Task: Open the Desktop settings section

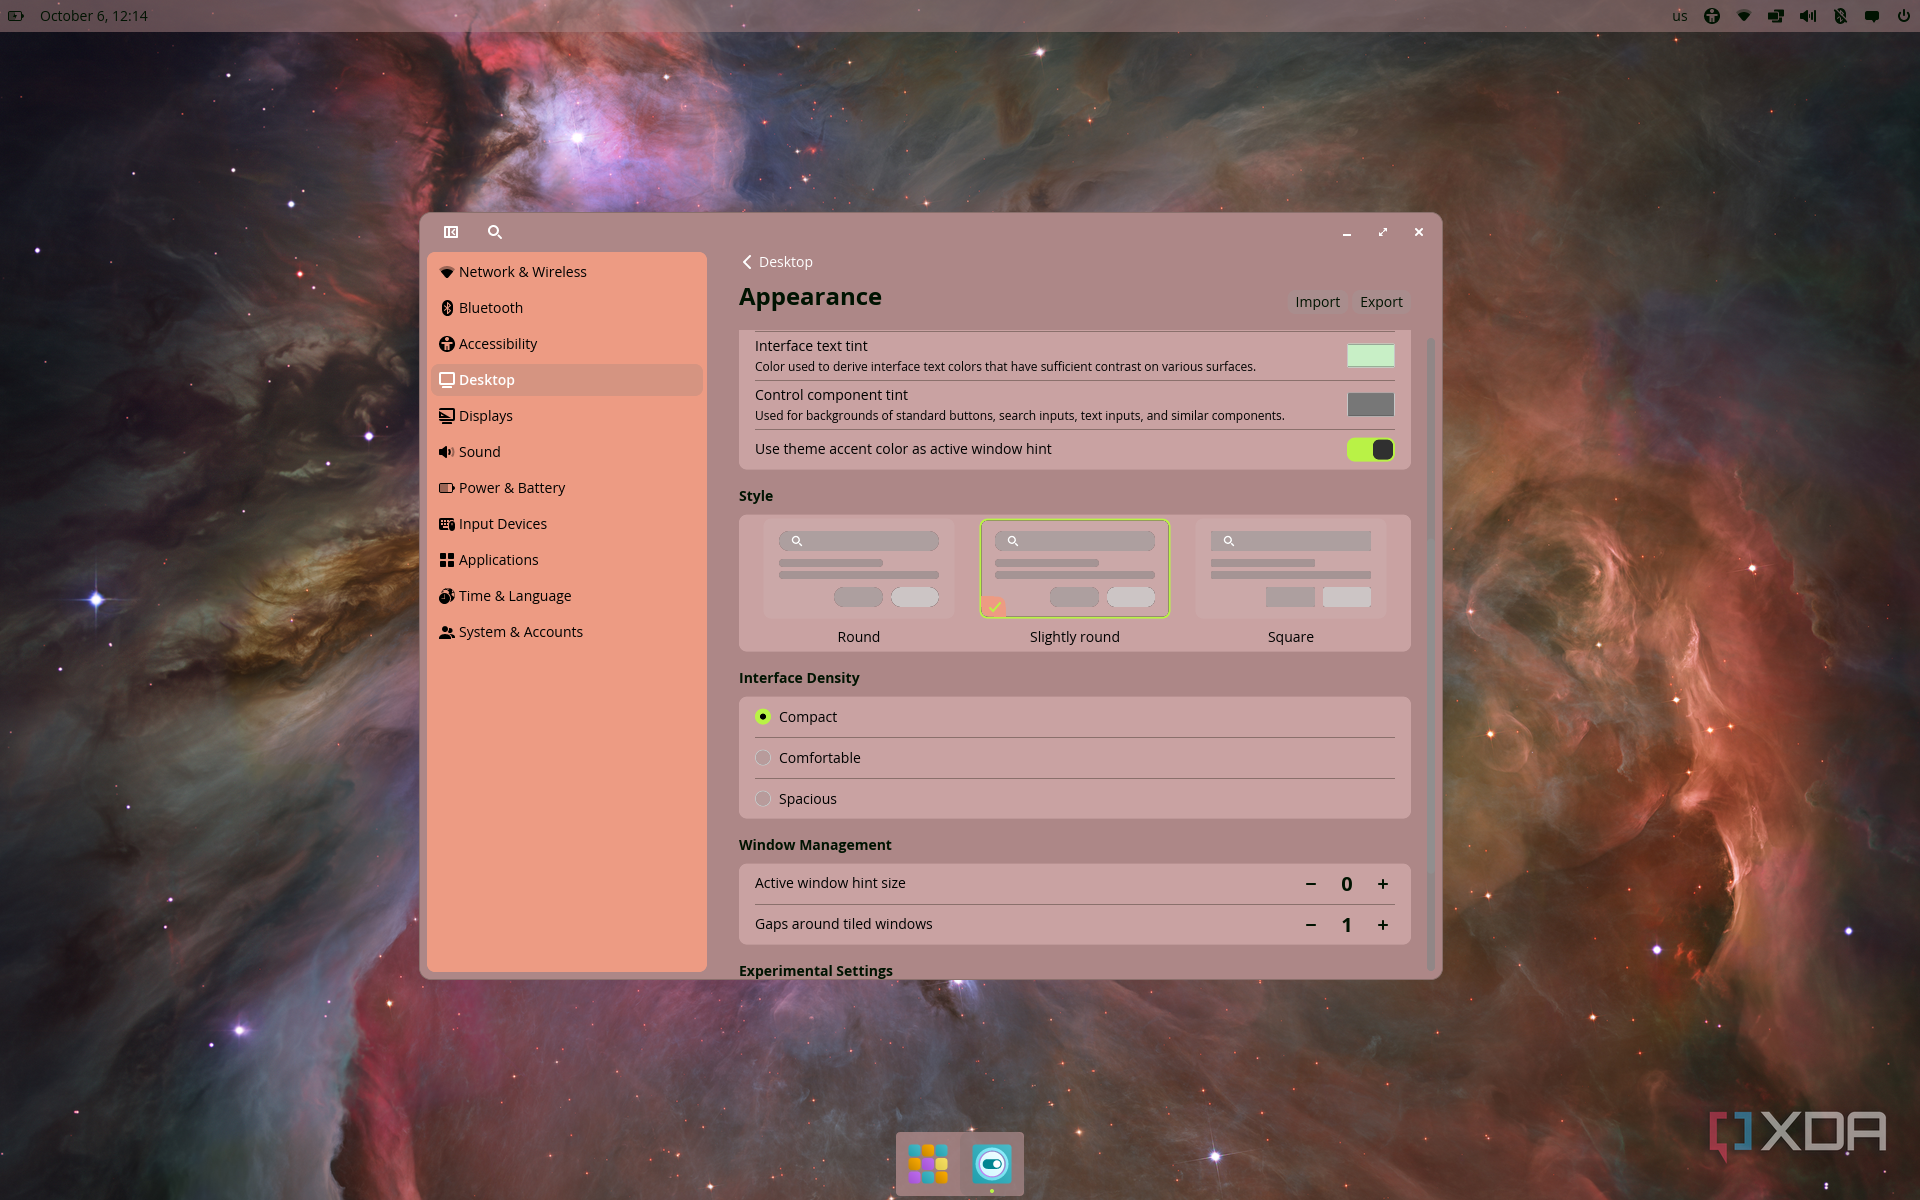Action: (x=567, y=380)
